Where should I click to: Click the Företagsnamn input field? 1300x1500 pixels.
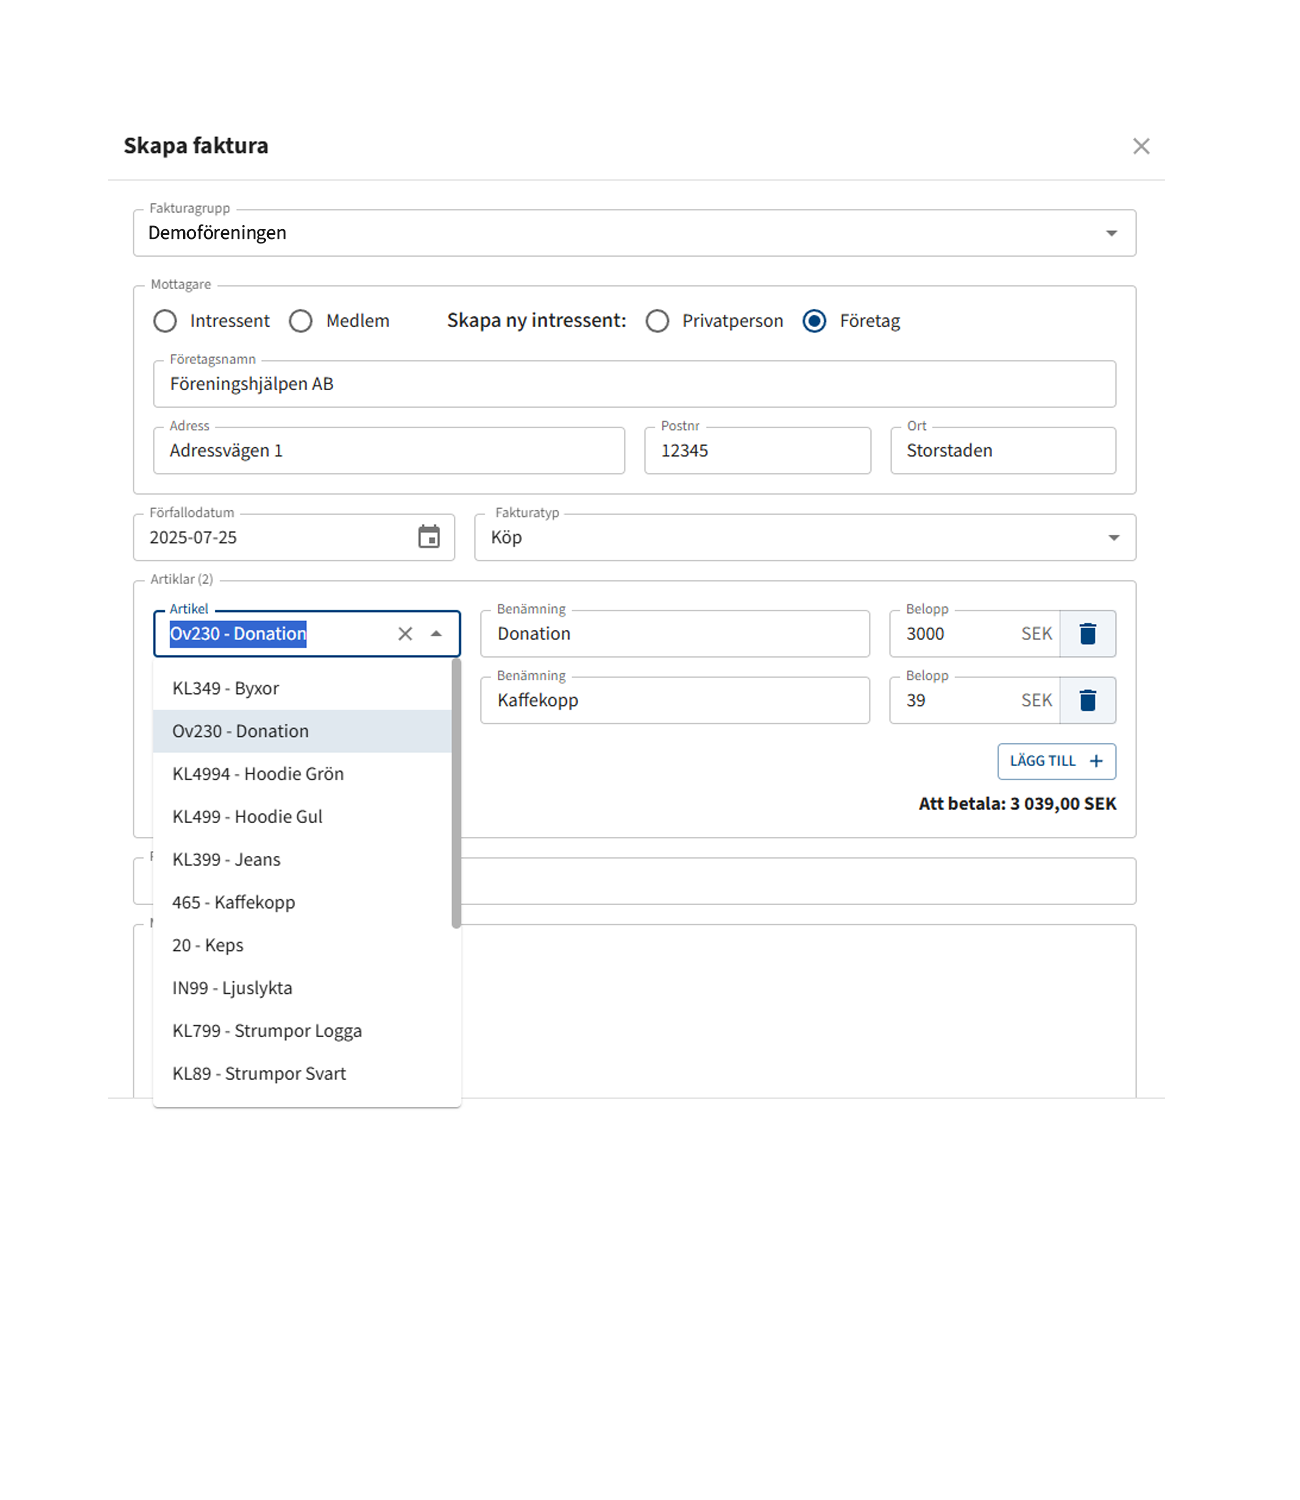(x=634, y=385)
